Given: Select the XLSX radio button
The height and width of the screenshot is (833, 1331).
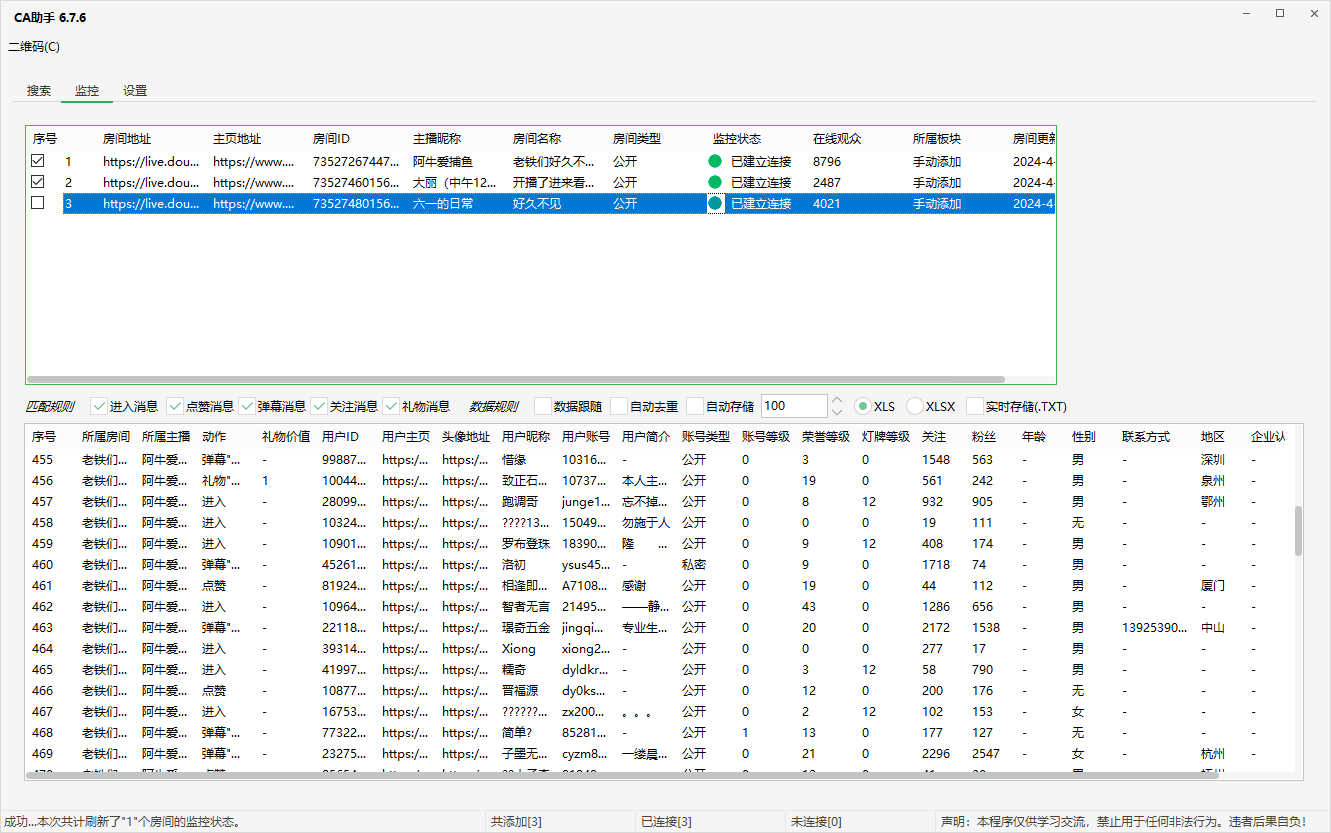Looking at the screenshot, I should pyautogui.click(x=915, y=406).
